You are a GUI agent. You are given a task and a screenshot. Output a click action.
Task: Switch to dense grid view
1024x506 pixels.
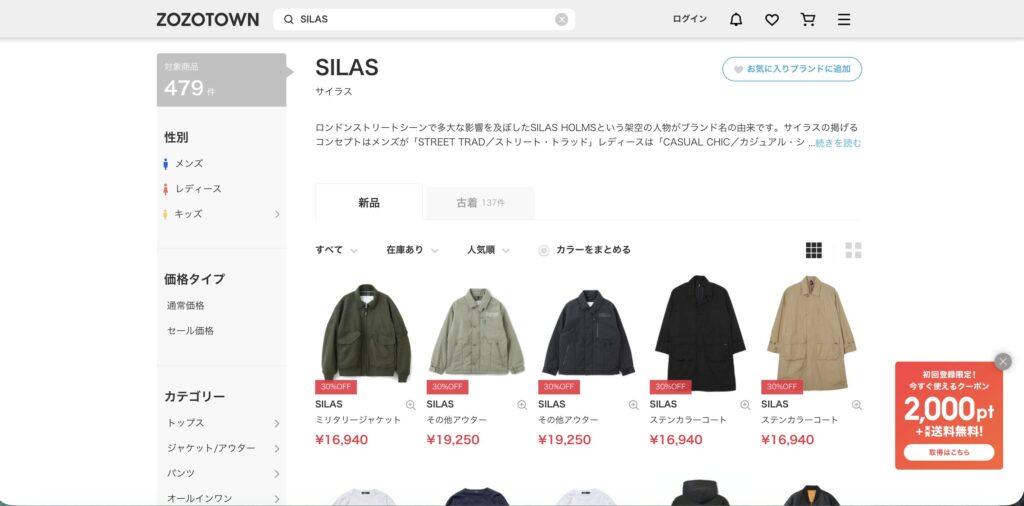(814, 250)
